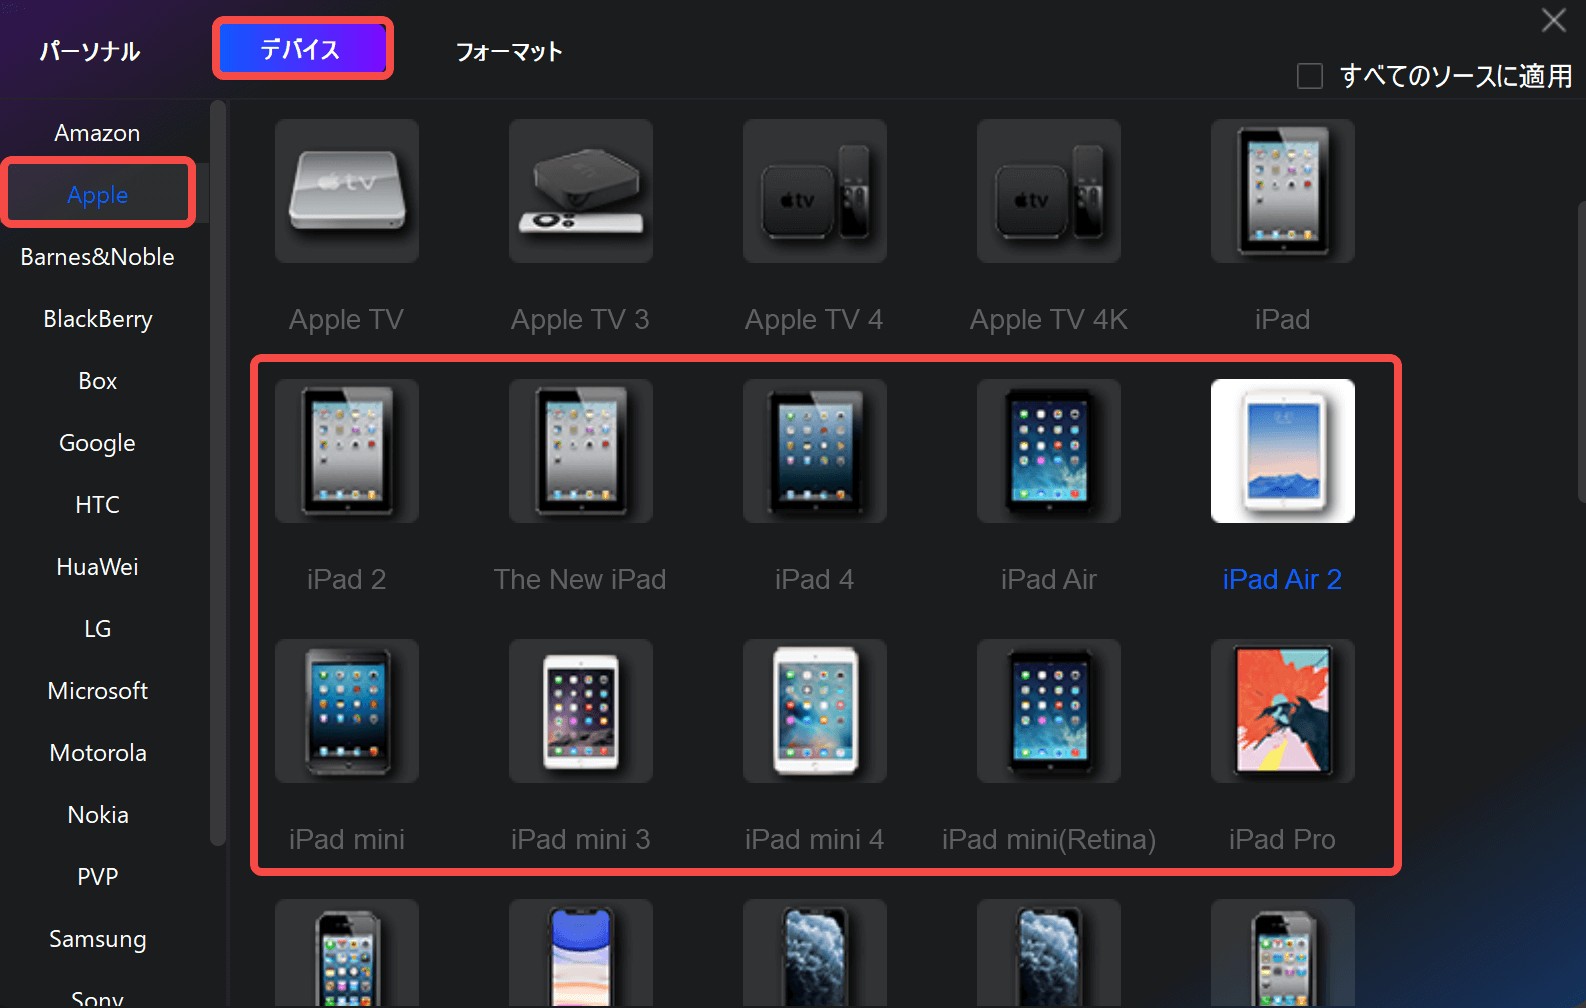Image resolution: width=1586 pixels, height=1008 pixels.
Task: Select Nokia in the brand list
Action: 97,815
